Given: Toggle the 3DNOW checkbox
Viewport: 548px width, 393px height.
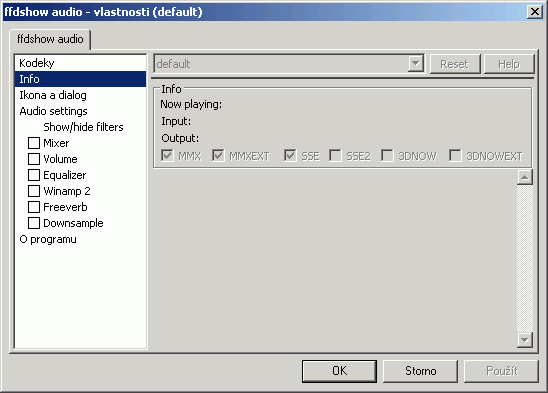Looking at the screenshot, I should pos(387,156).
